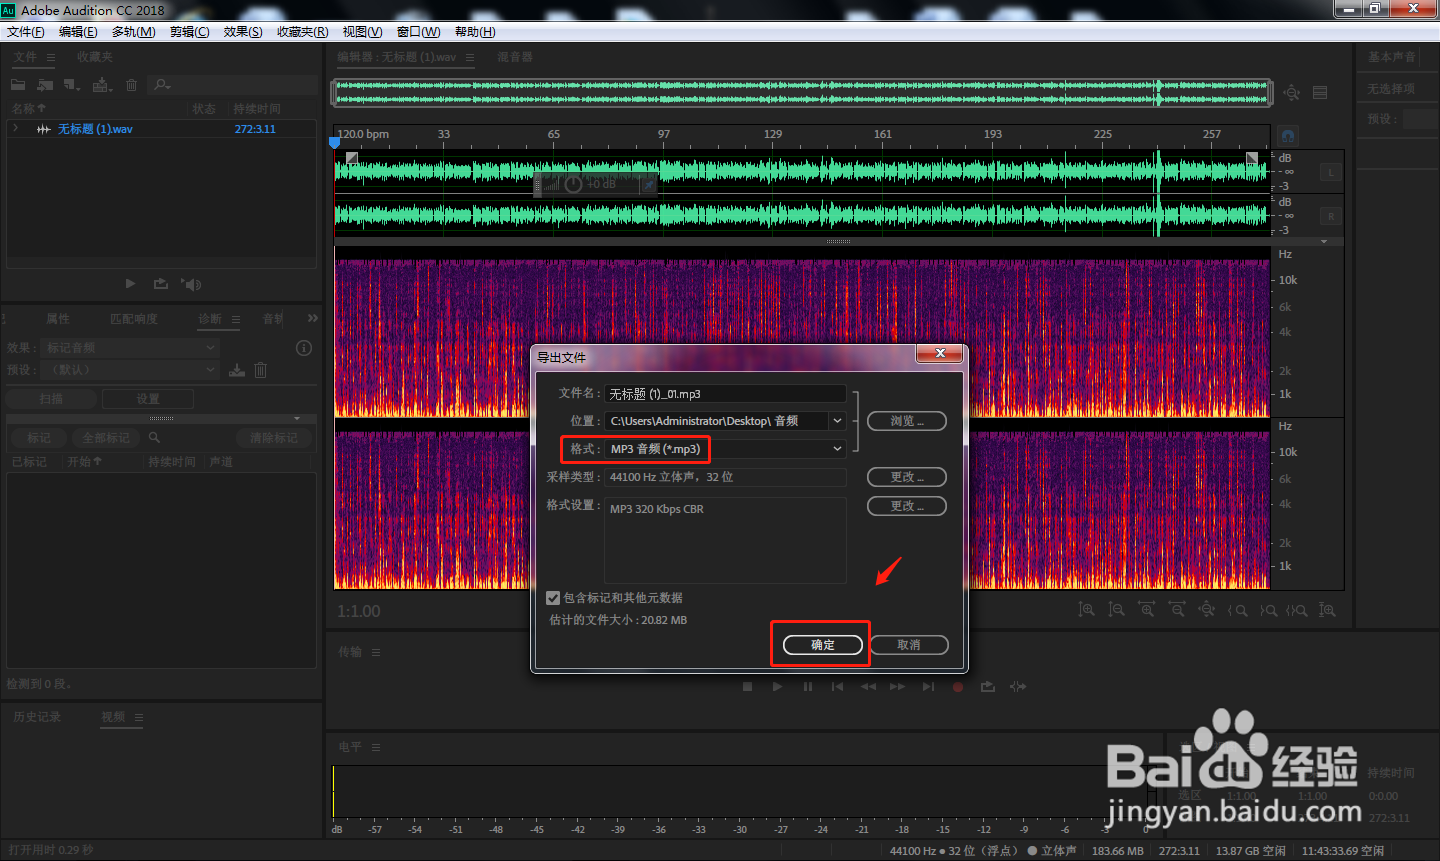The height and width of the screenshot is (861, 1440).
Task: Click the zoom to out point icon
Action: coord(1268,610)
